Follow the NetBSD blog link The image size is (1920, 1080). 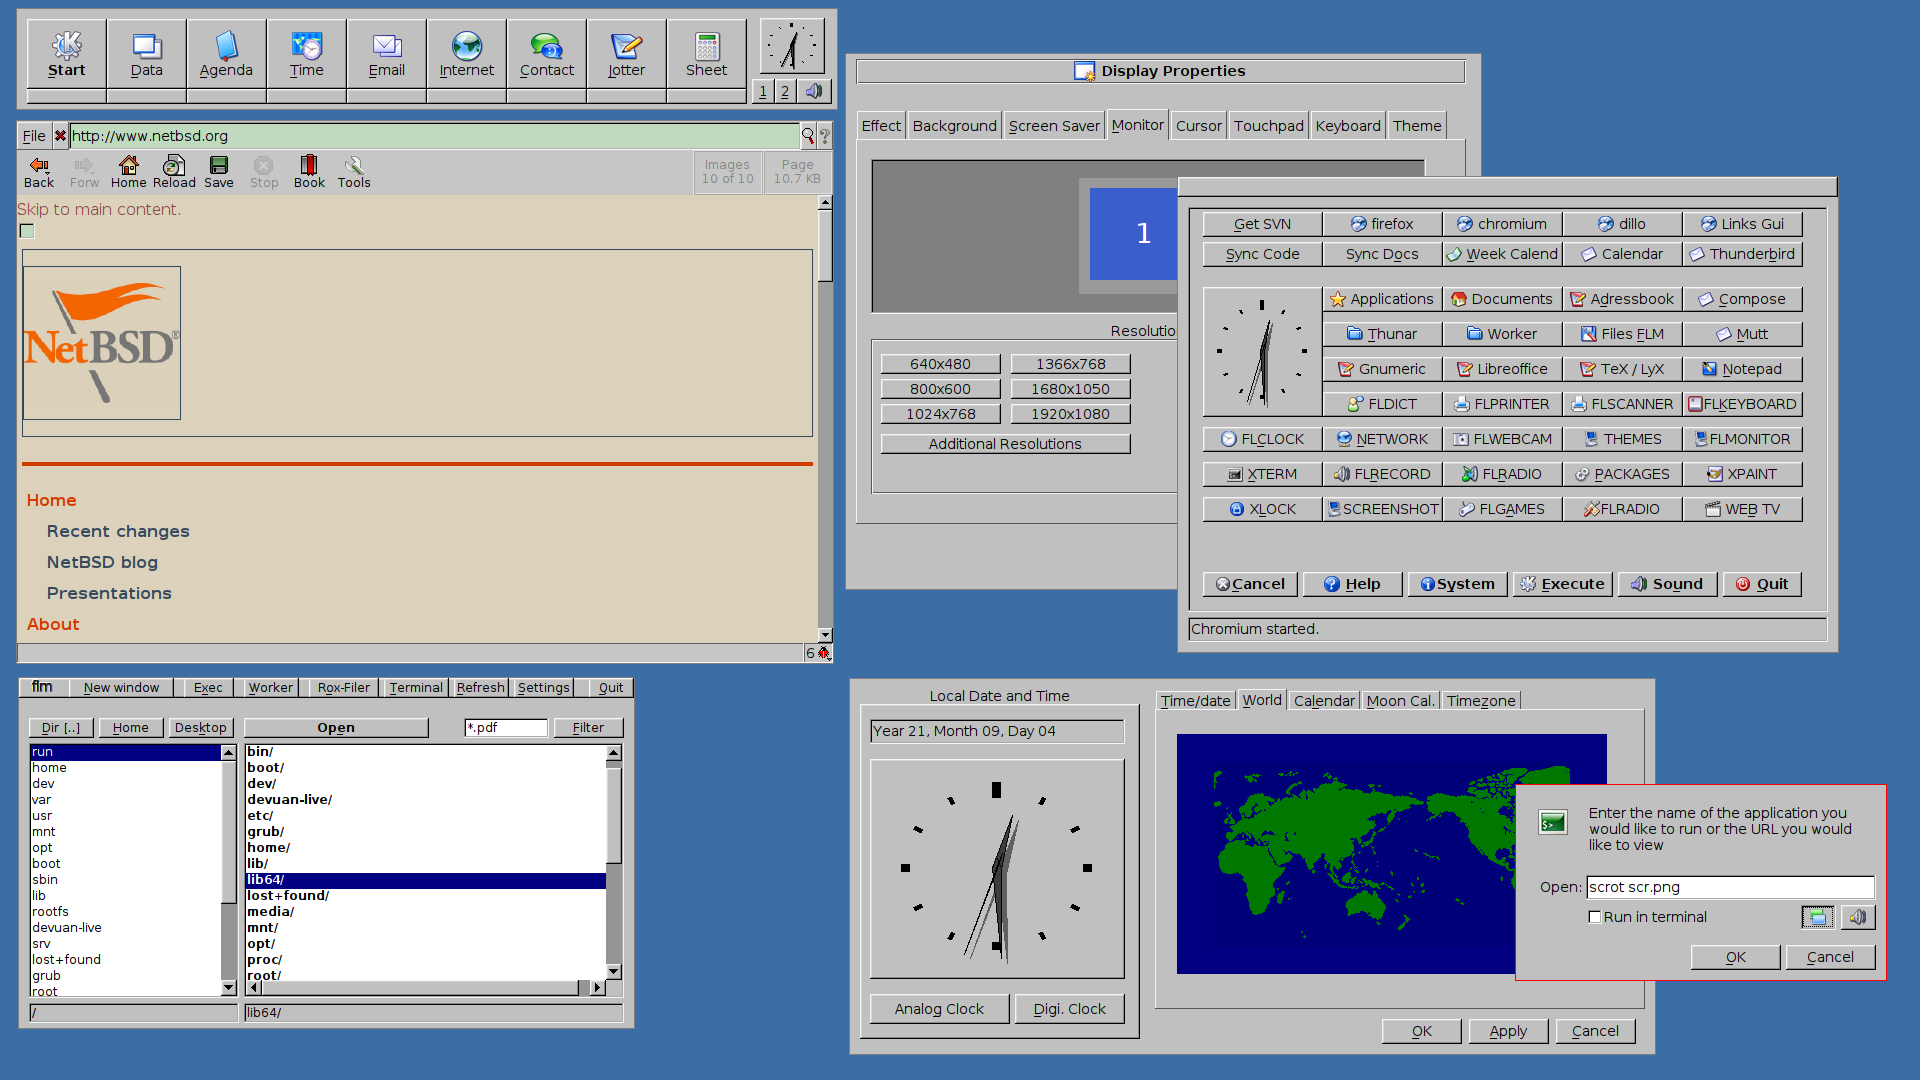coord(102,562)
